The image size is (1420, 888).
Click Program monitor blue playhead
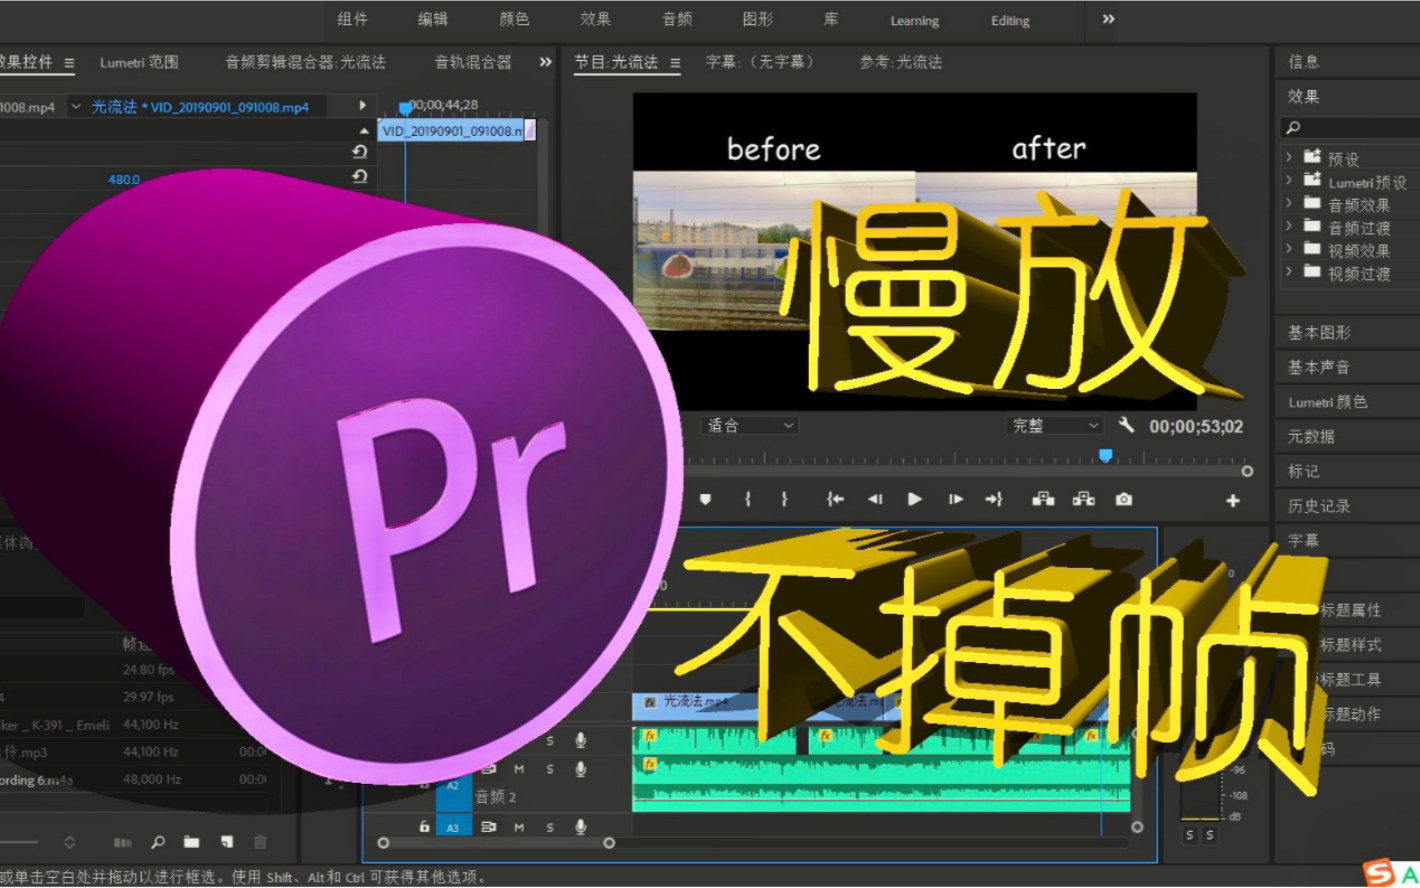(1105, 456)
